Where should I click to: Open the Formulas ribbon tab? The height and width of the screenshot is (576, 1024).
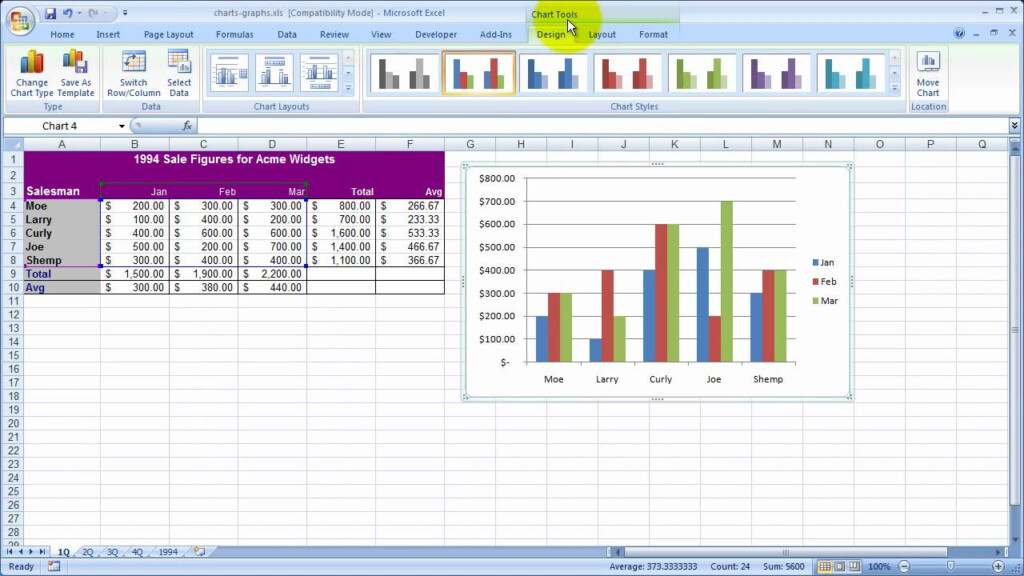[234, 35]
